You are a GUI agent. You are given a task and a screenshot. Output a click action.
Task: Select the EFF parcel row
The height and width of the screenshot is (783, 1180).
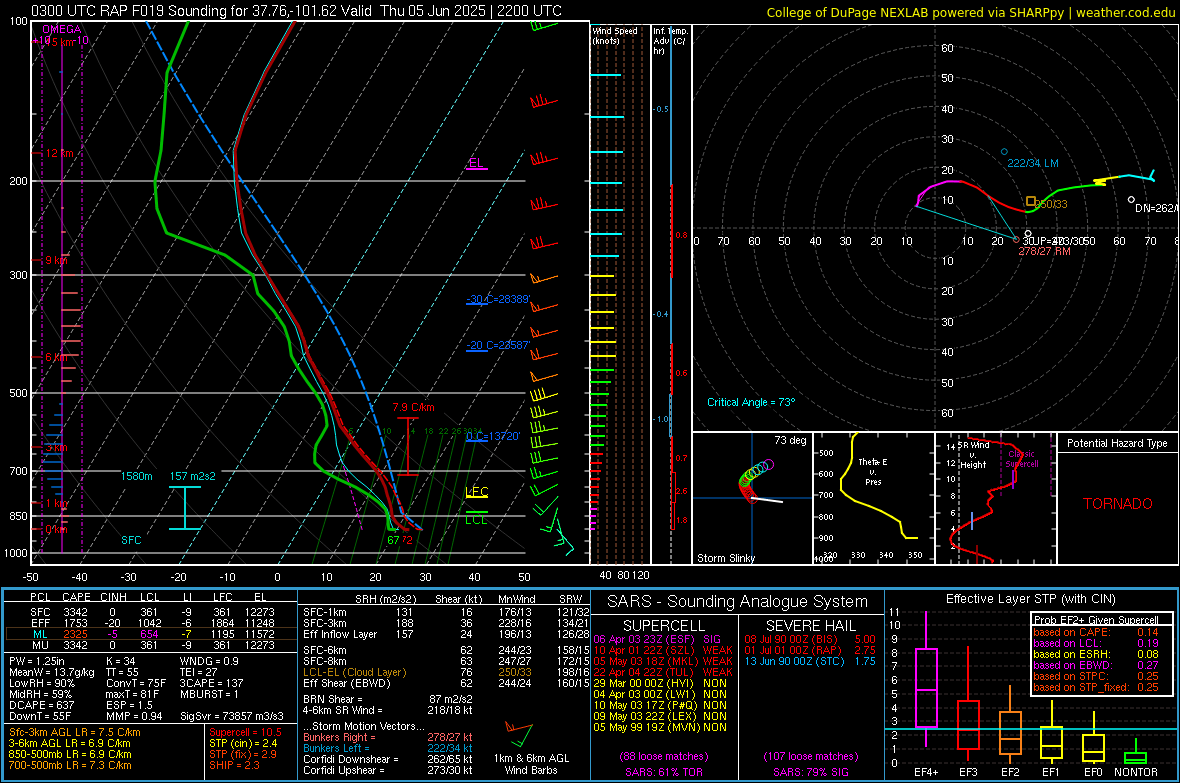point(150,623)
